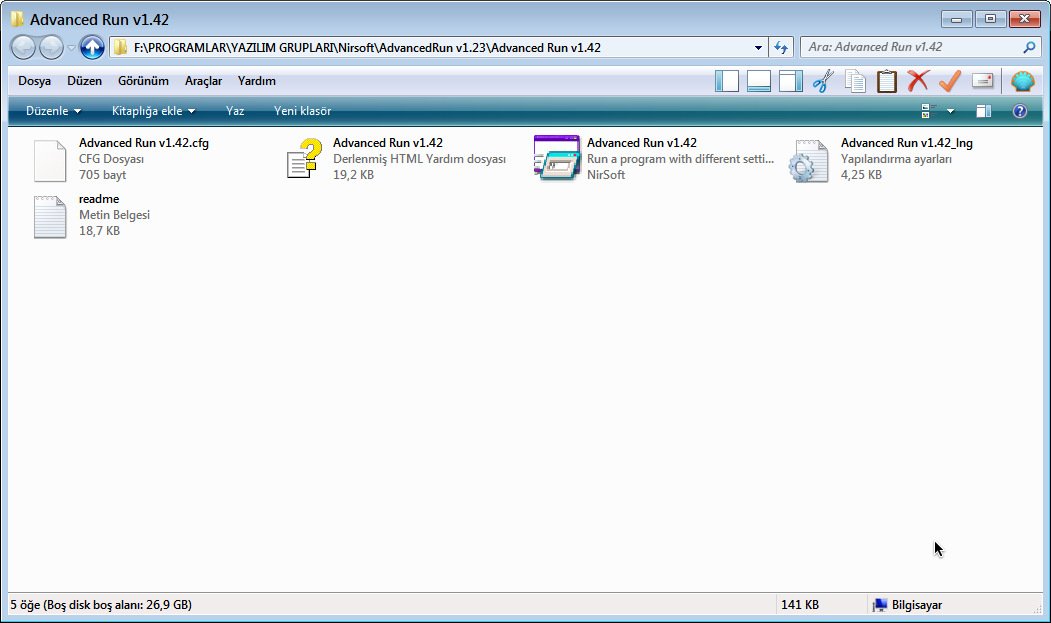Click the folder icon in the title bar
This screenshot has height=623, width=1051.
point(17,19)
